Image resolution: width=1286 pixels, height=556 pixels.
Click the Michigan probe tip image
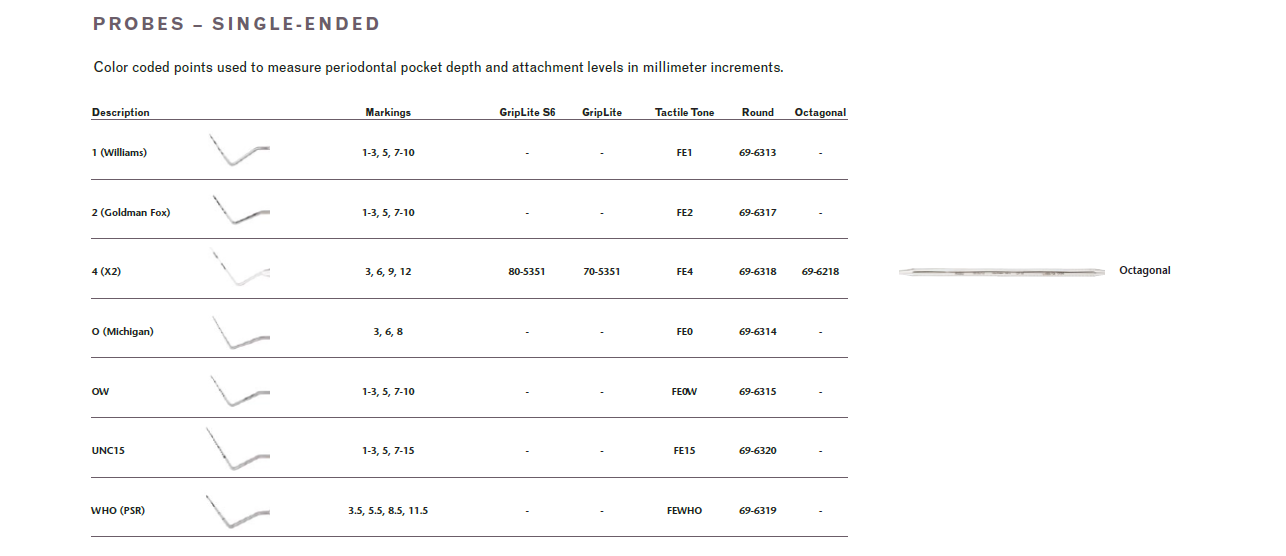click(x=239, y=332)
